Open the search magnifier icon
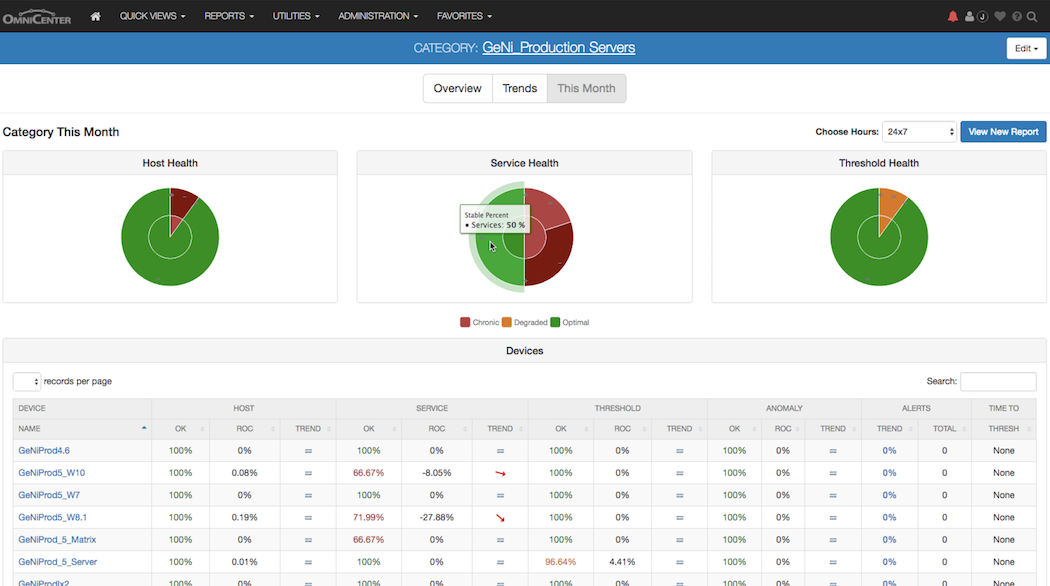This screenshot has width=1050, height=586. (x=1032, y=16)
